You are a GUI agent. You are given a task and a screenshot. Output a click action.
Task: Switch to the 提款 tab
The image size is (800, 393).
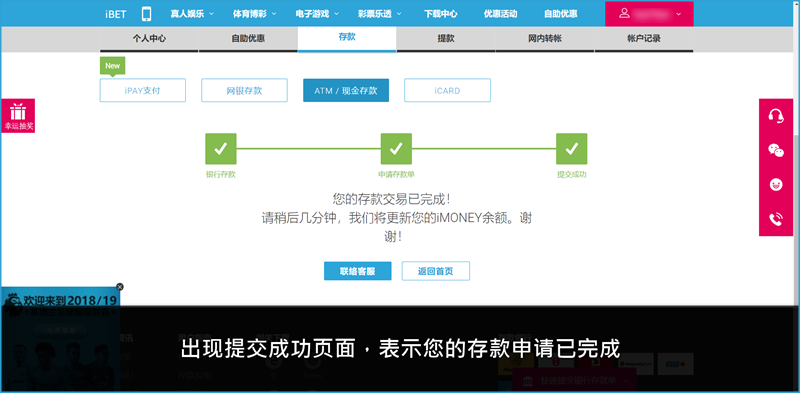coord(446,39)
